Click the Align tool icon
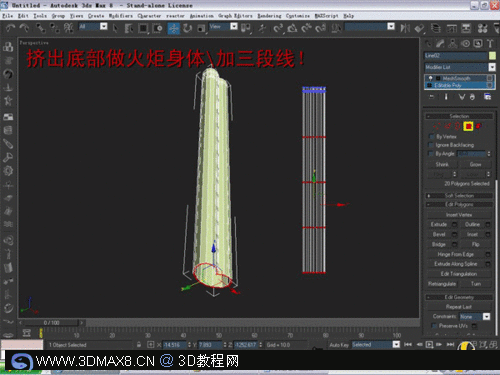The width and height of the screenshot is (500, 375). point(420,29)
